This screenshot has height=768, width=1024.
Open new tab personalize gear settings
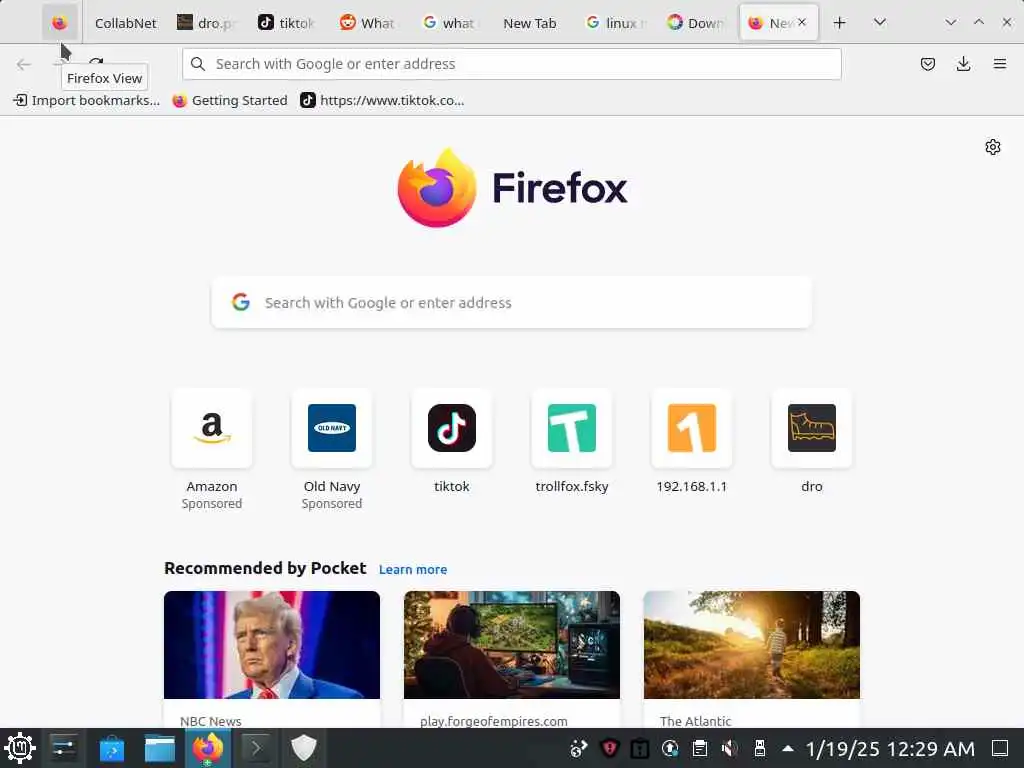coord(993,147)
